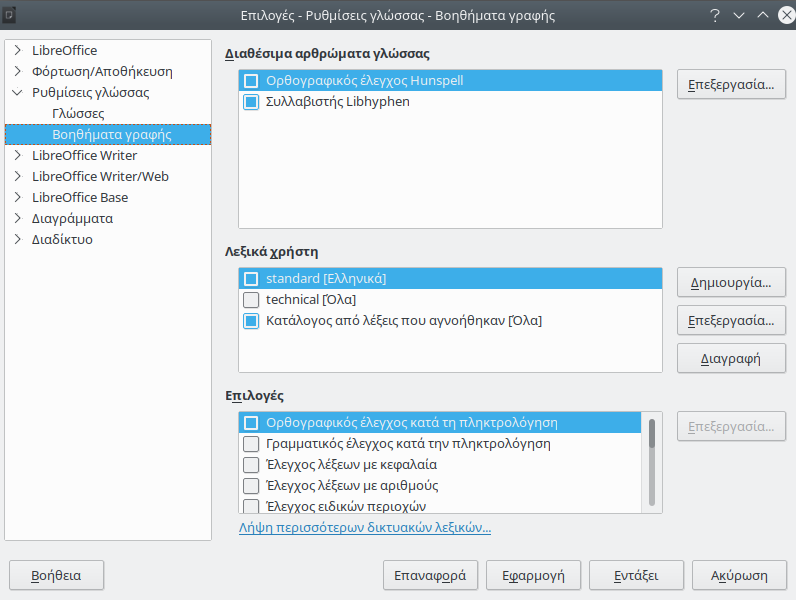Click the title bar downward chevron icon

point(739,15)
